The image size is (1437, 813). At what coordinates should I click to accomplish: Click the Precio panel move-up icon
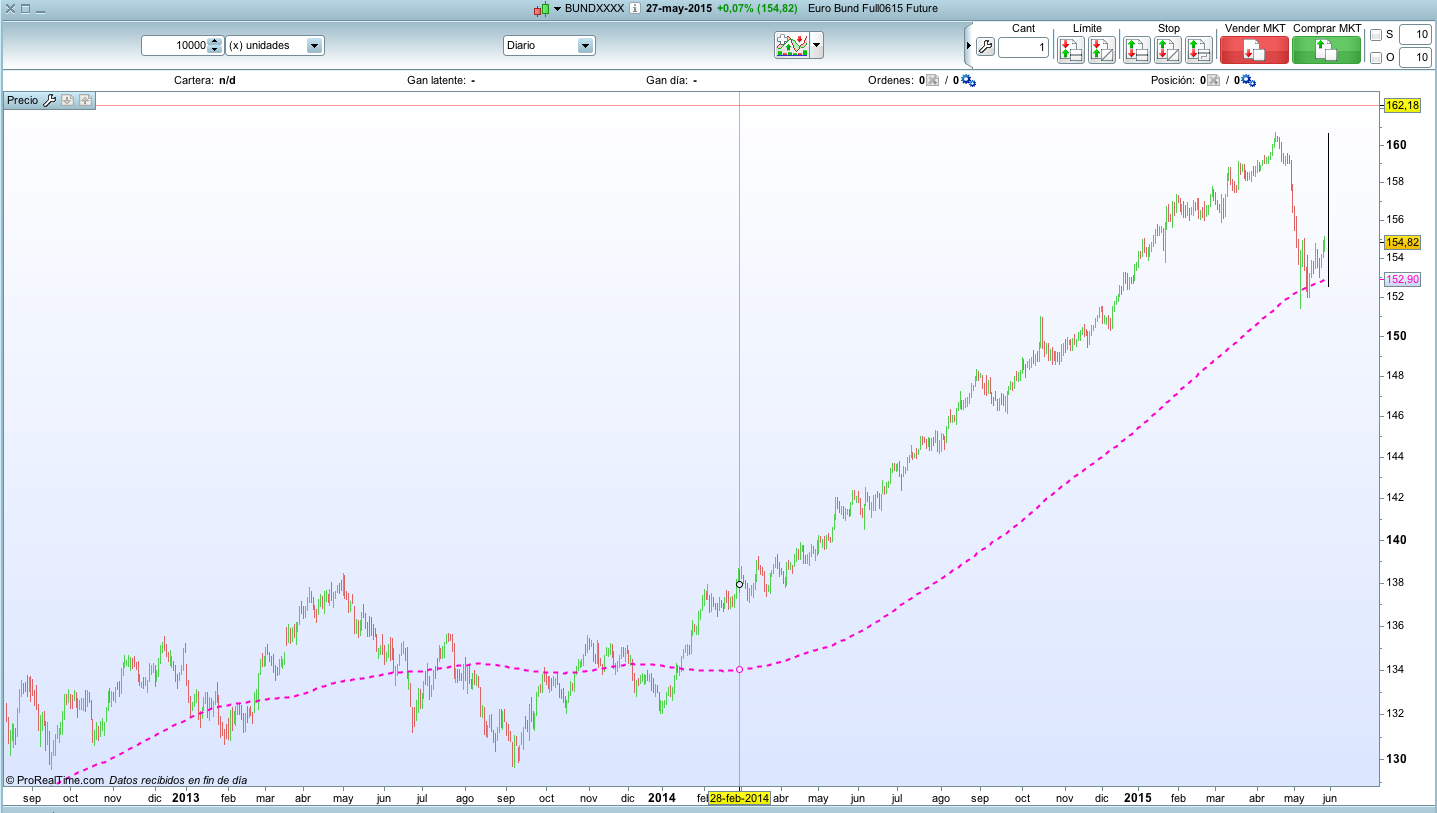pyautogui.click(x=85, y=100)
